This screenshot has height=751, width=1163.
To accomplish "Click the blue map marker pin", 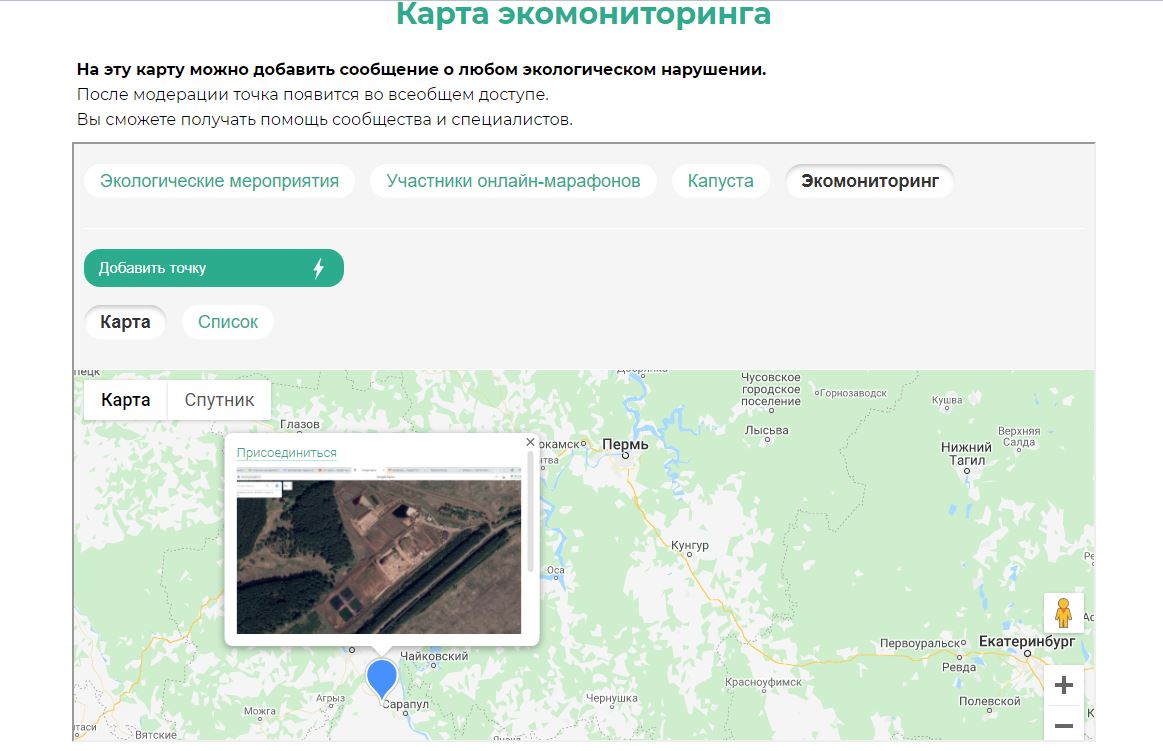I will pos(382,679).
